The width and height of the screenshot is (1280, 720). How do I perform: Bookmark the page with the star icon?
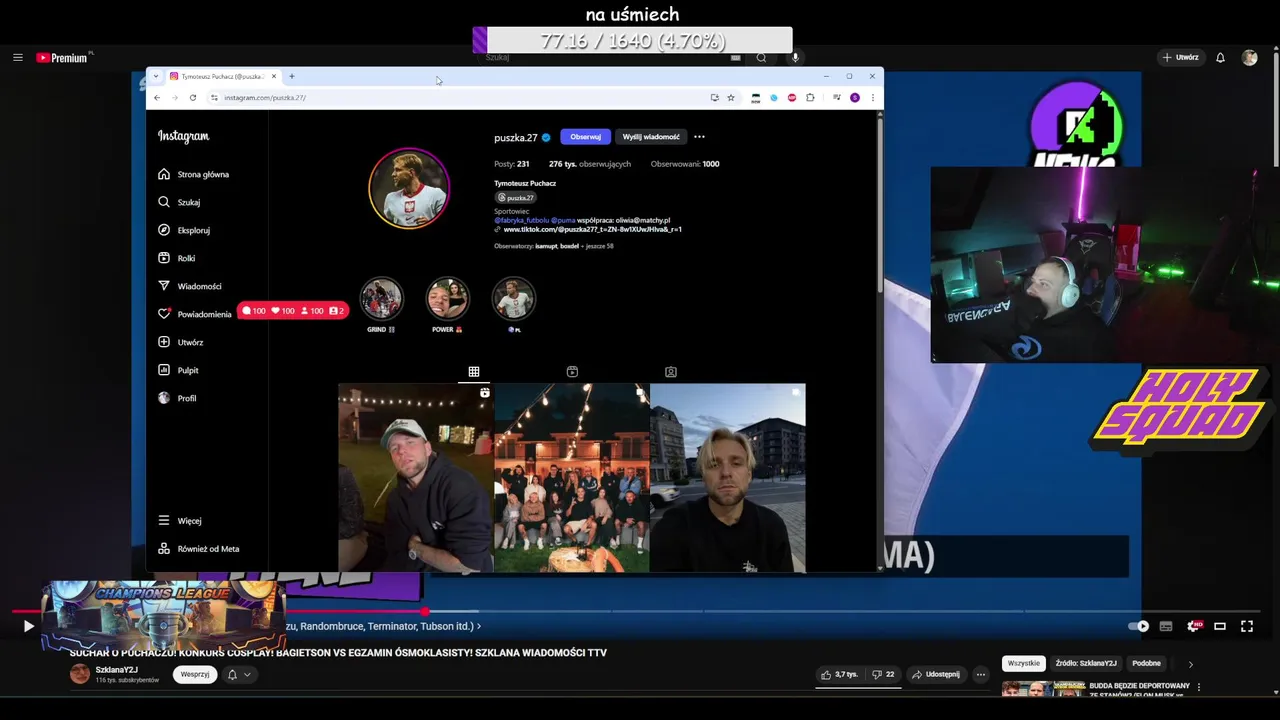pos(731,98)
